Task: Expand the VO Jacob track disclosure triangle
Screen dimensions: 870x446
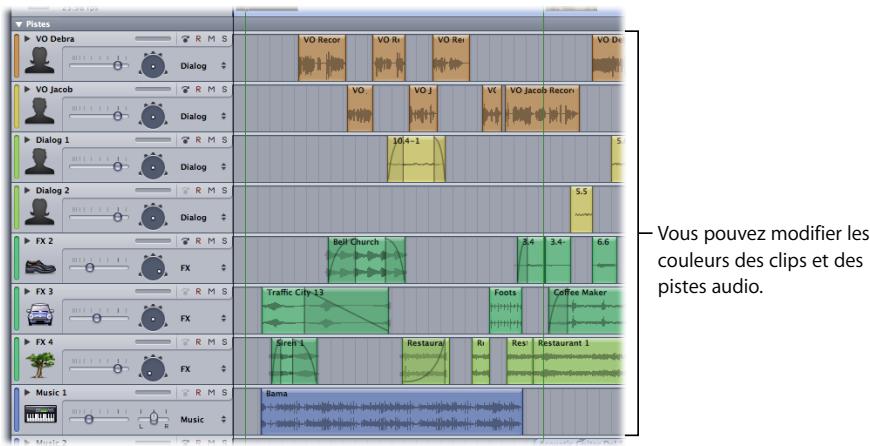Action: pos(27,89)
